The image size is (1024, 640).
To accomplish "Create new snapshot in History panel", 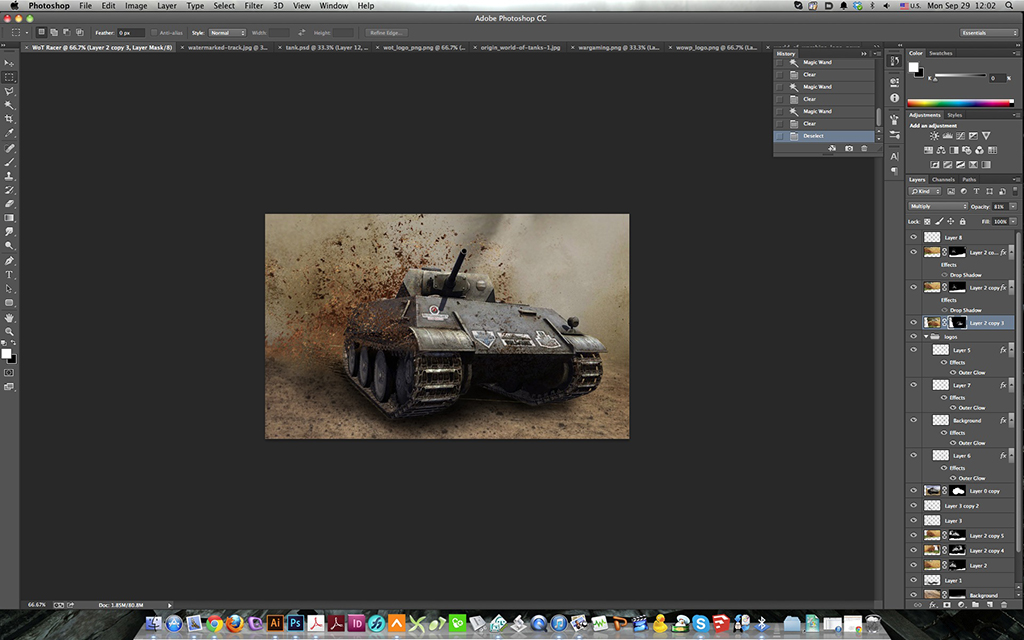I will [849, 149].
